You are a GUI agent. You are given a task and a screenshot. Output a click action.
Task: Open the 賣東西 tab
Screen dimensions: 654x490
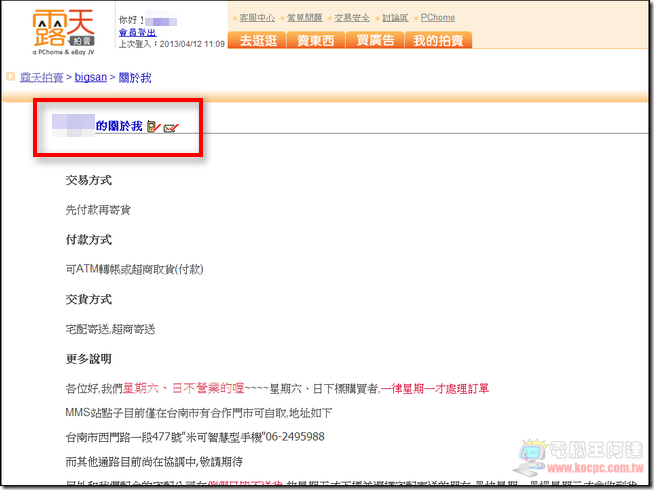pyautogui.click(x=314, y=40)
